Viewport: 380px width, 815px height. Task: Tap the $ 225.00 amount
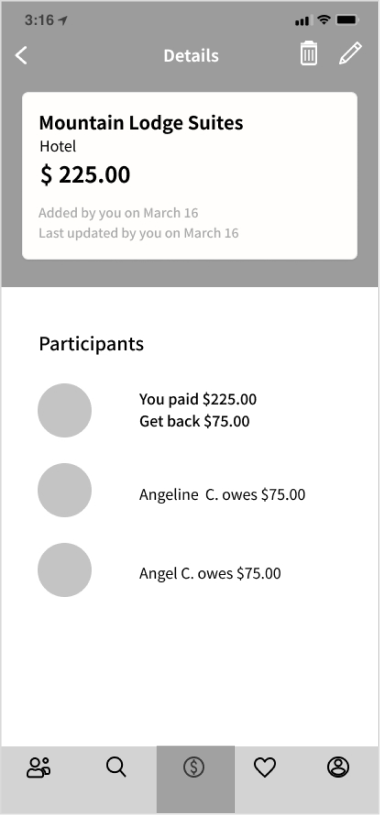click(85, 175)
